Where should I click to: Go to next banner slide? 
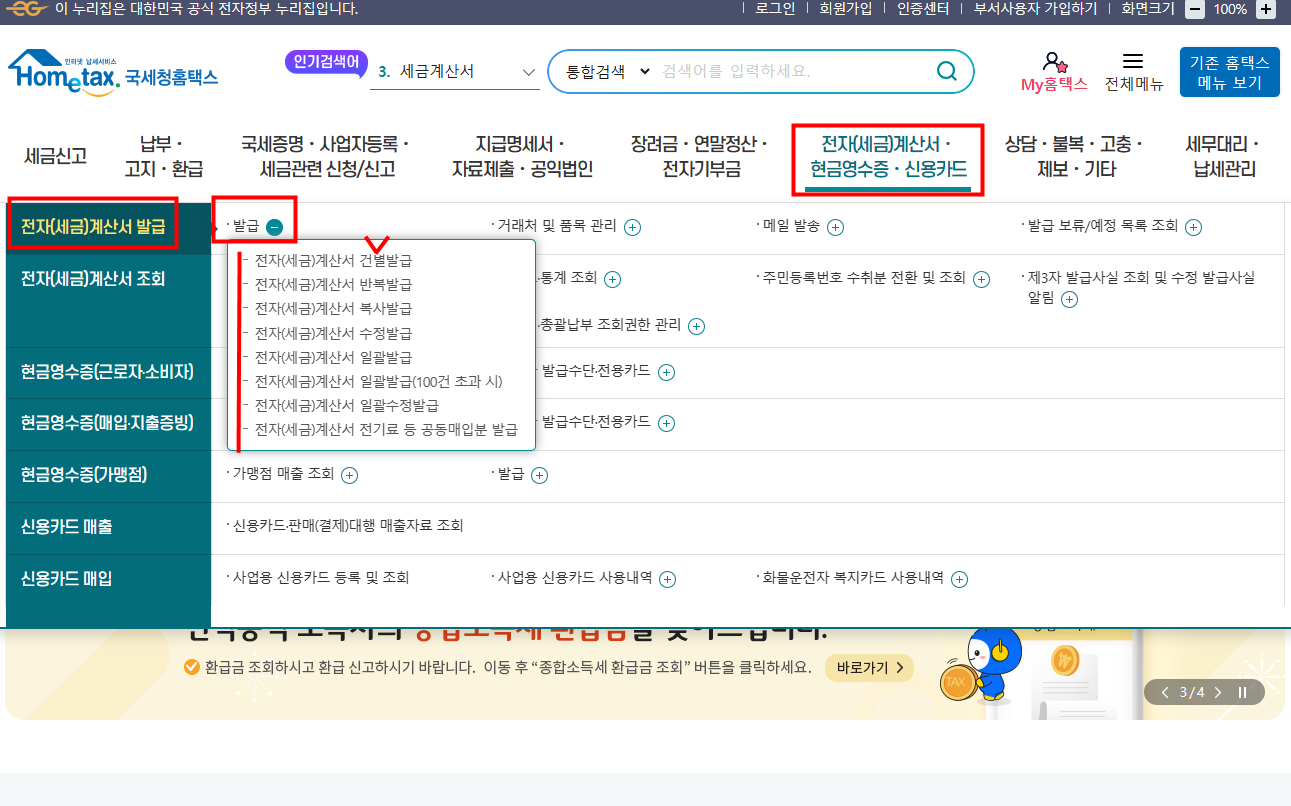click(x=1217, y=692)
